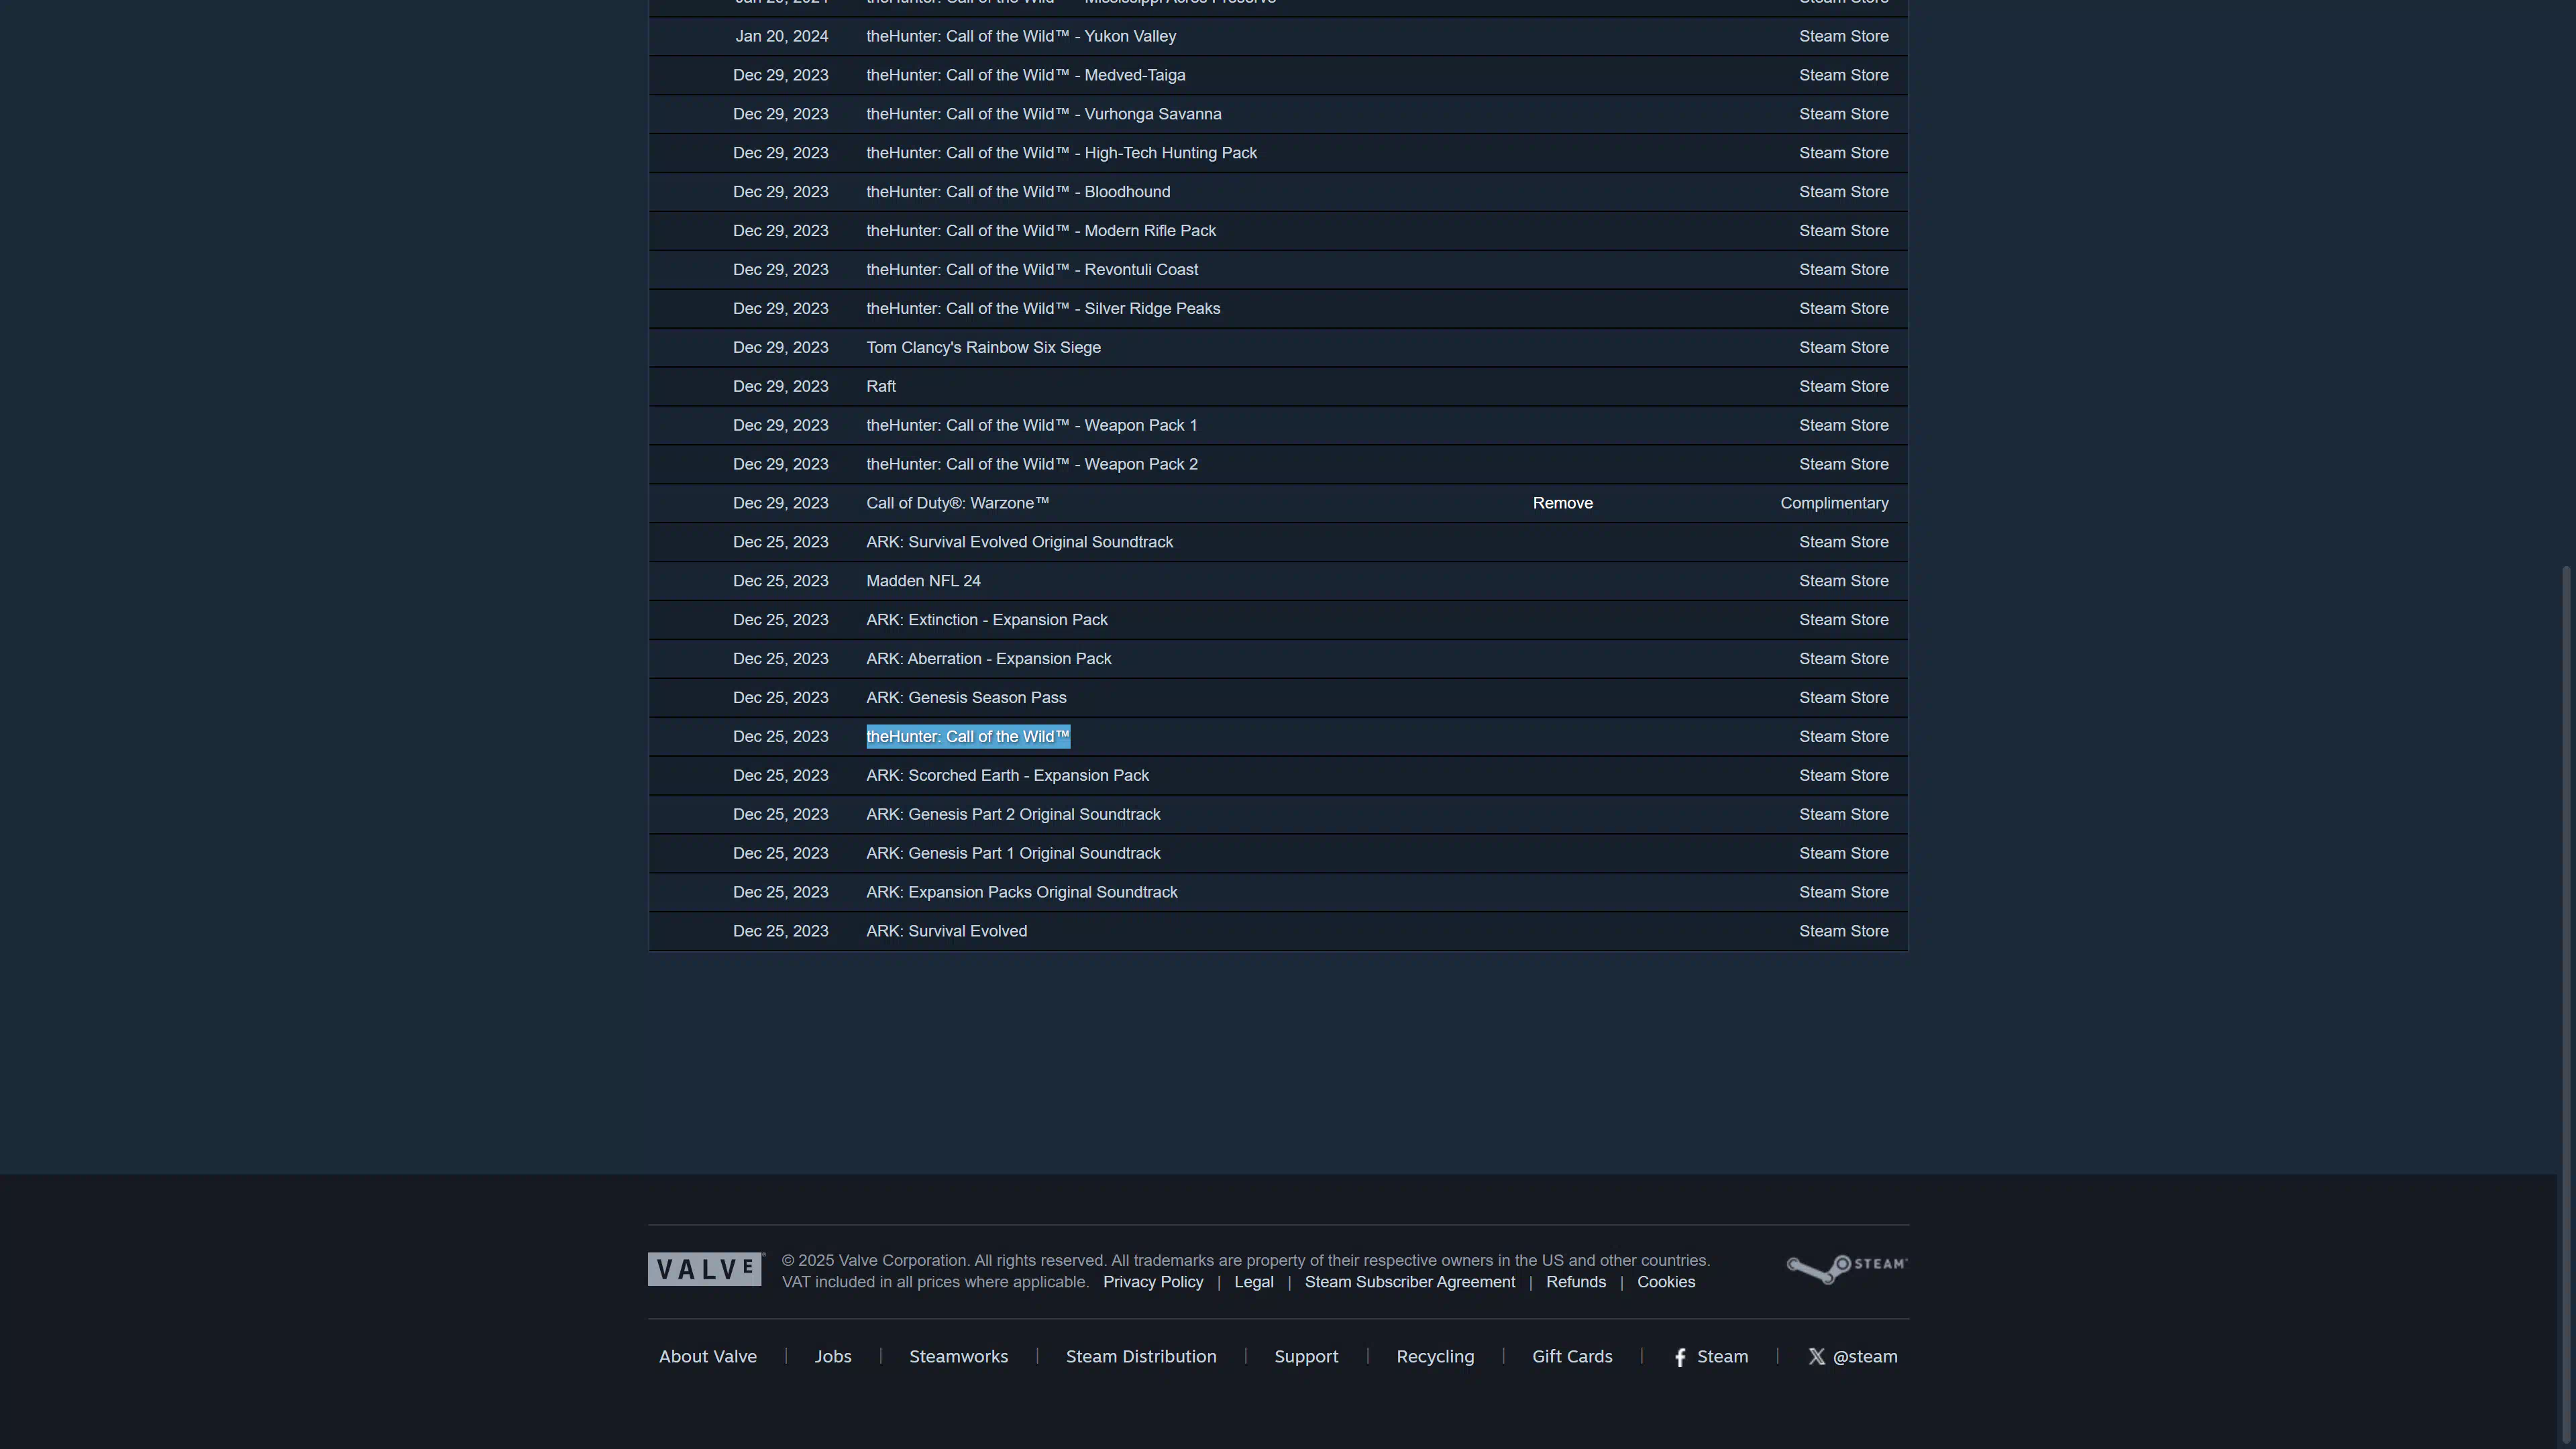Open the Gift Cards footer link

coord(1572,1357)
